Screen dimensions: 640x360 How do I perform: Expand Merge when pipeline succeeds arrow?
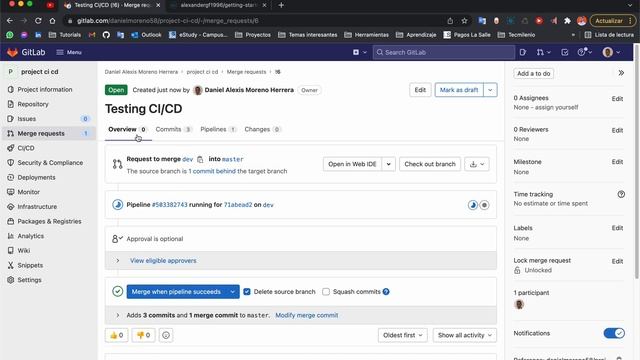[x=232, y=291]
